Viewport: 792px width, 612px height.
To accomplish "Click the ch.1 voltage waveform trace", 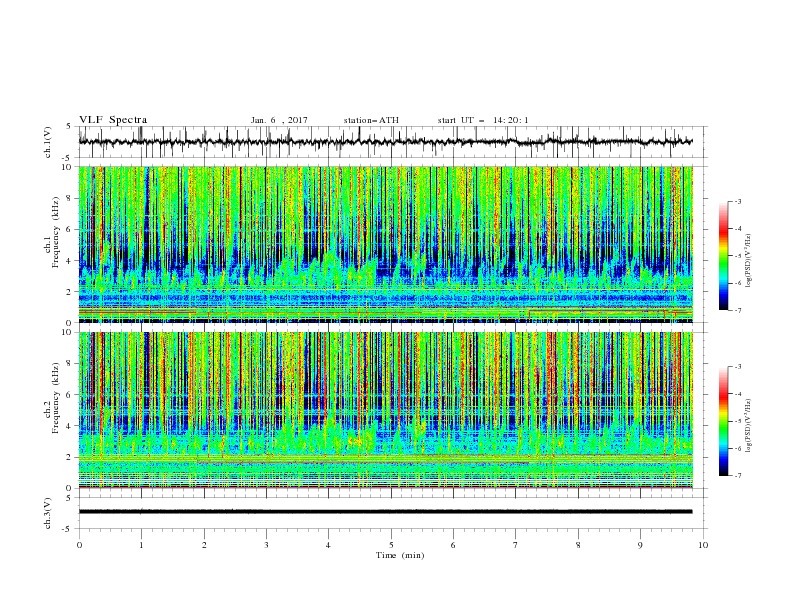I will [385, 142].
